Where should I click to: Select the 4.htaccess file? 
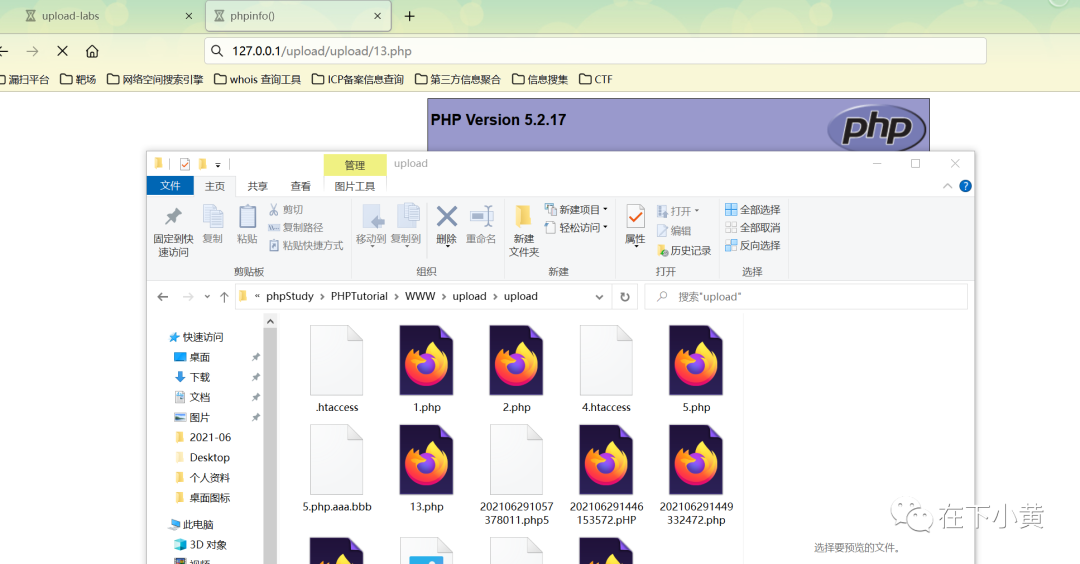coord(606,369)
